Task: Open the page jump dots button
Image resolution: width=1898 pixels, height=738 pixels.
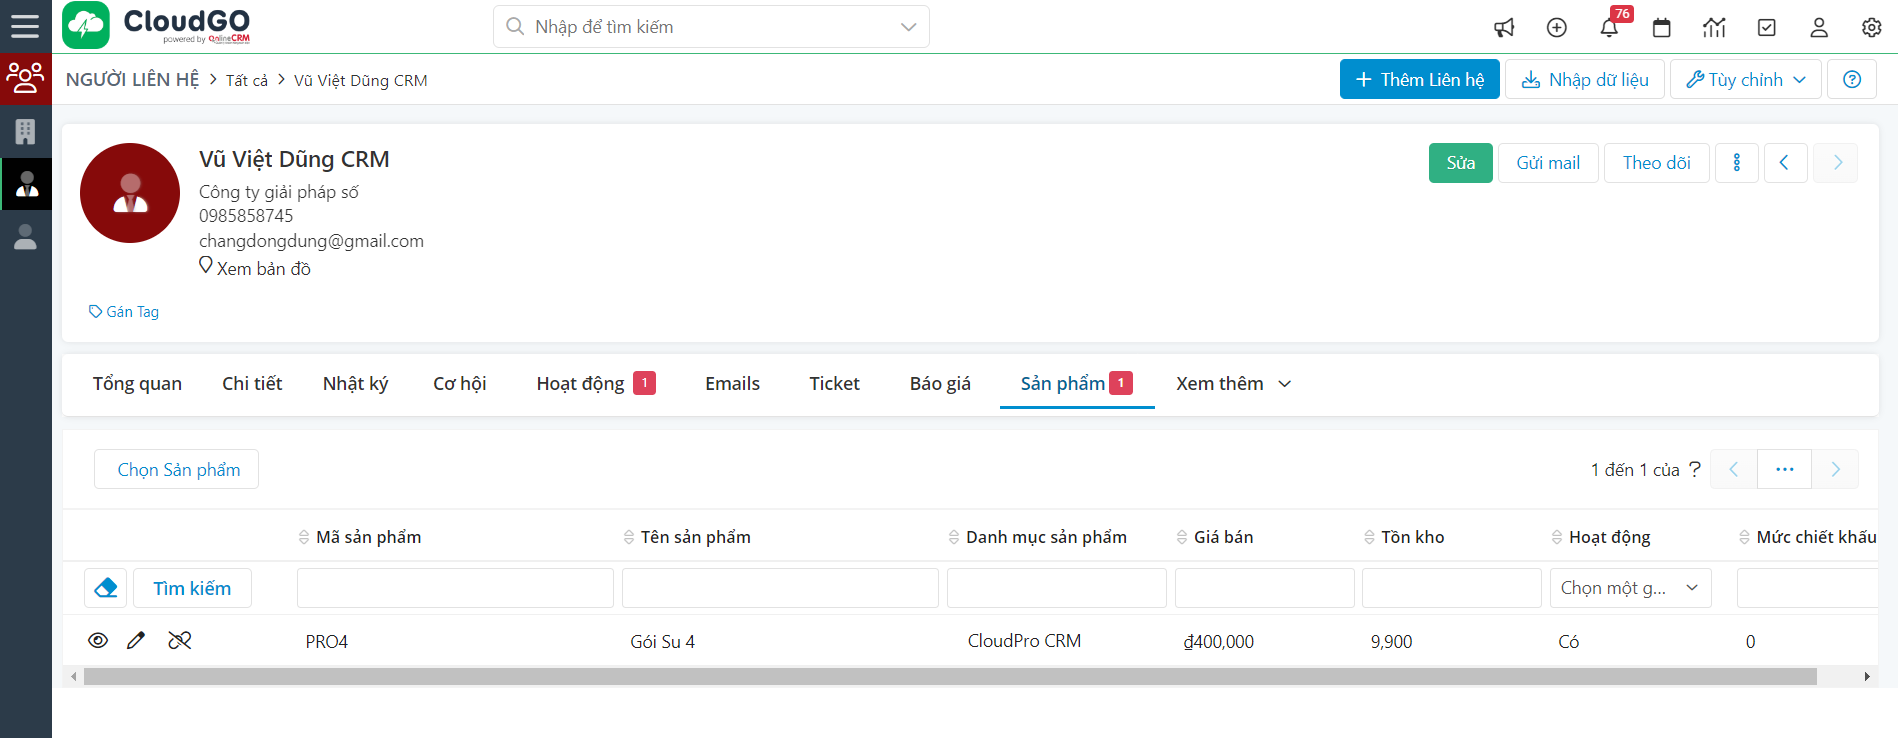Action: pos(1784,469)
